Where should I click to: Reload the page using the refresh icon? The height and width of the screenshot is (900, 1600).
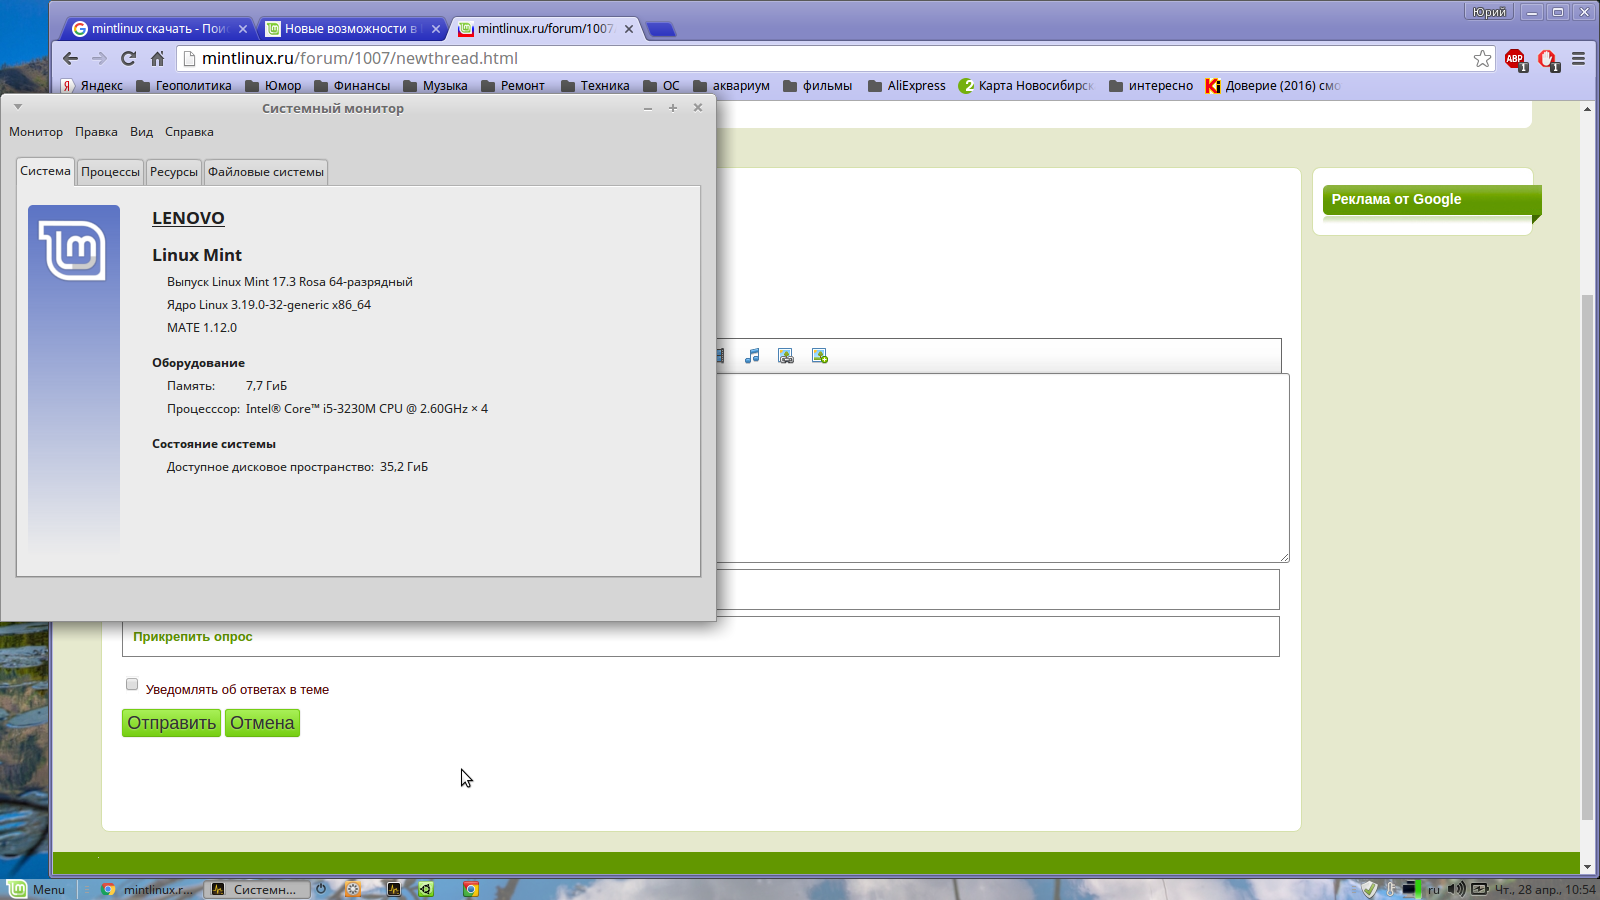coord(128,59)
